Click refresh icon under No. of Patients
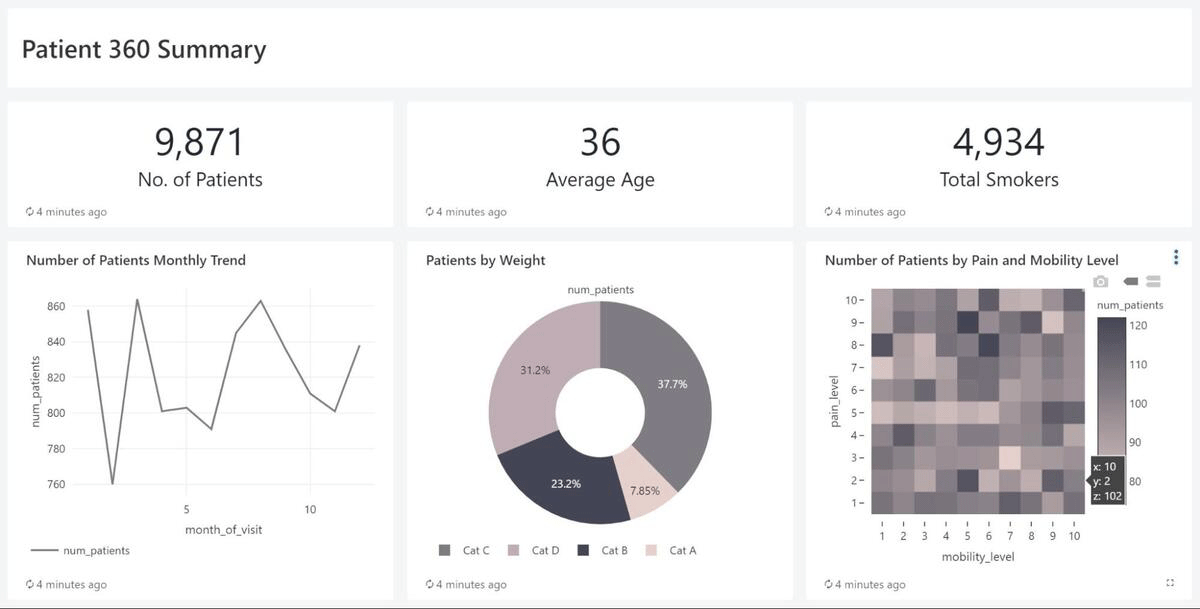The height and width of the screenshot is (609, 1200). tap(30, 212)
